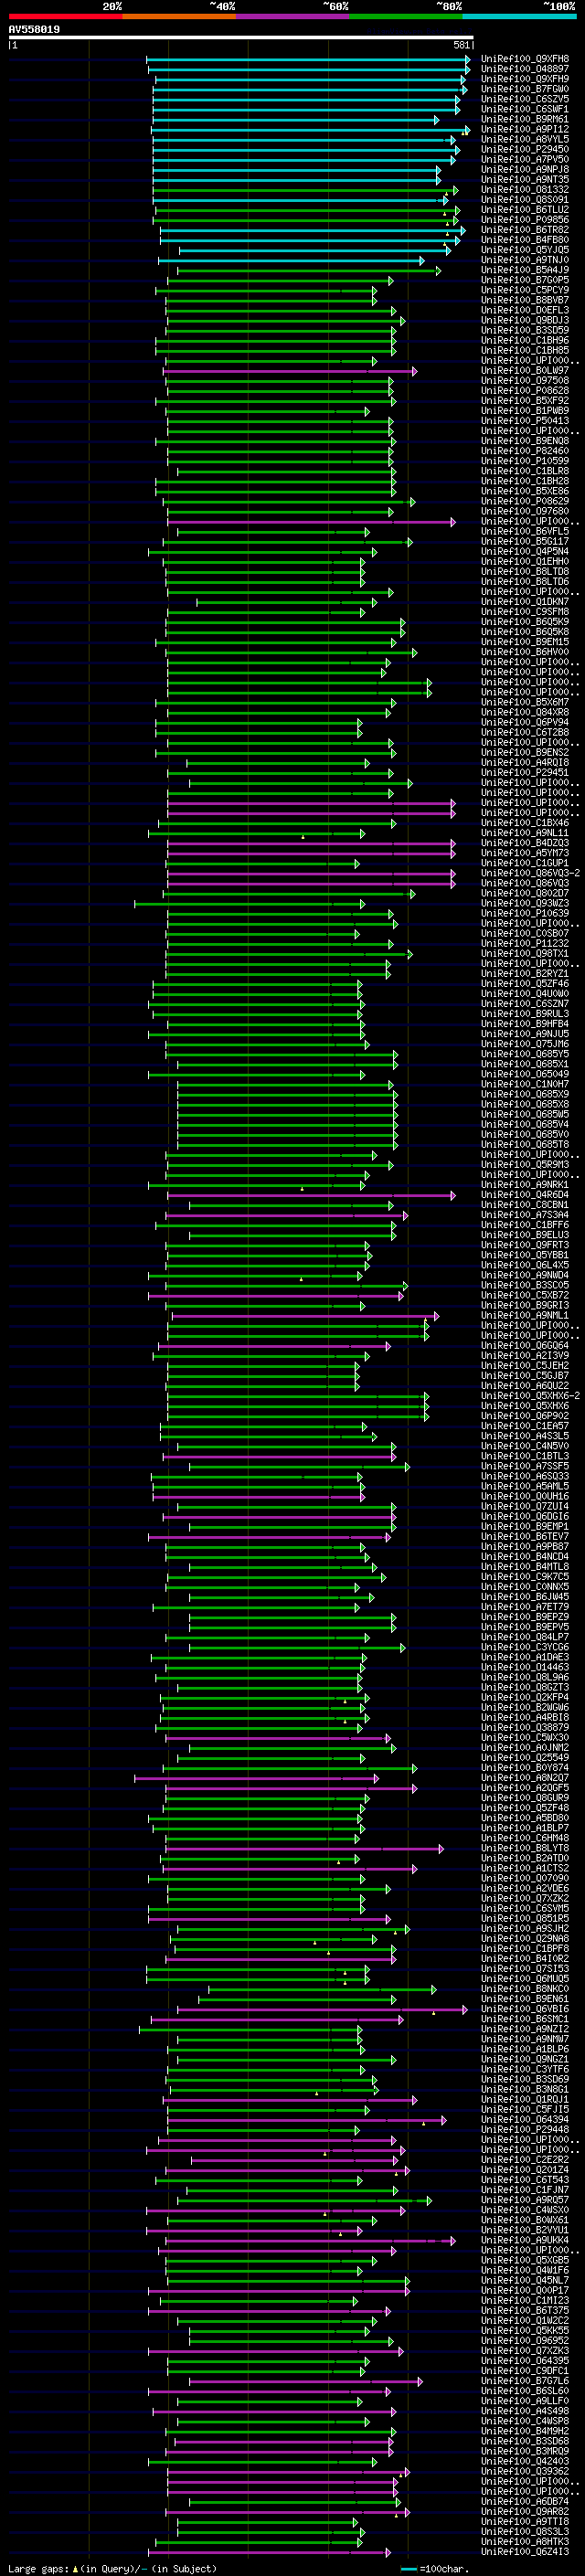Select label UniRef100_A9PI12

point(525,129)
